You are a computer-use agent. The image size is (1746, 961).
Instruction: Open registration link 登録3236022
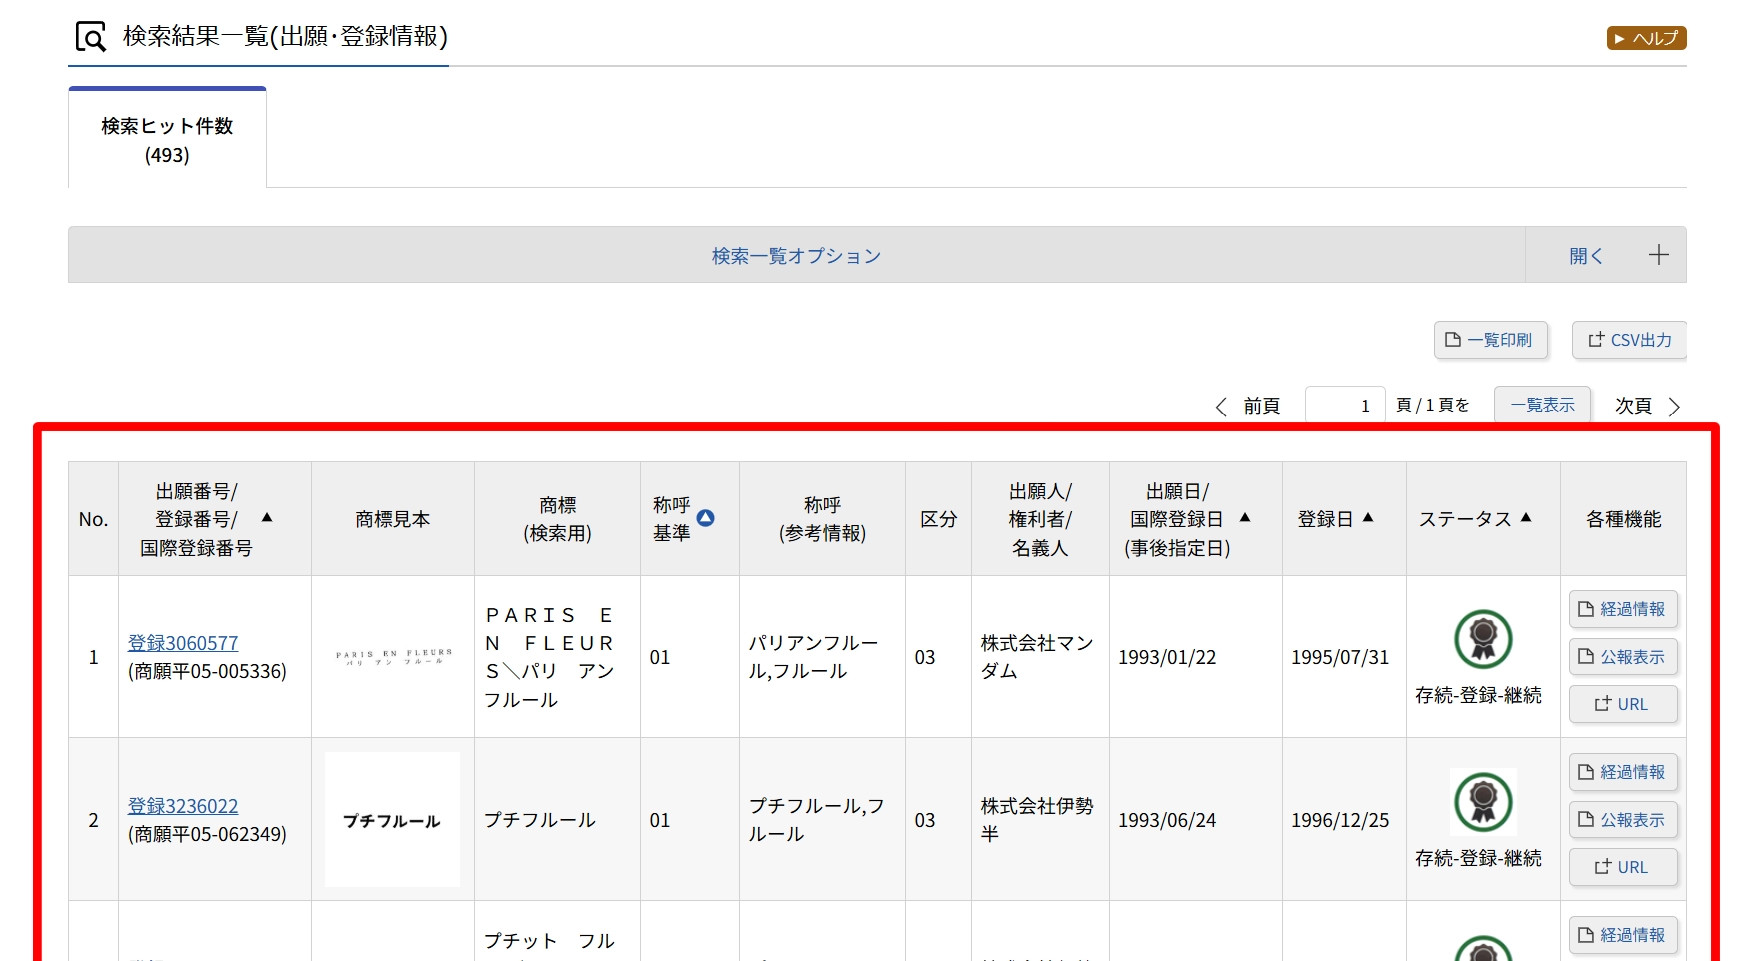(183, 806)
